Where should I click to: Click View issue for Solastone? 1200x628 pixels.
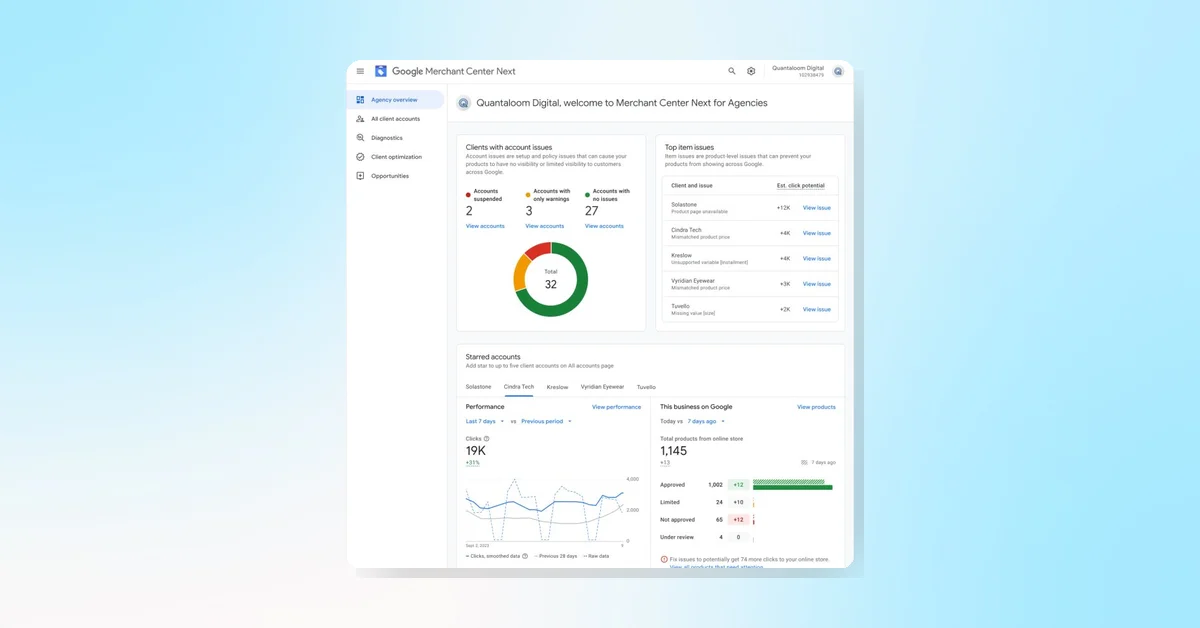point(818,206)
